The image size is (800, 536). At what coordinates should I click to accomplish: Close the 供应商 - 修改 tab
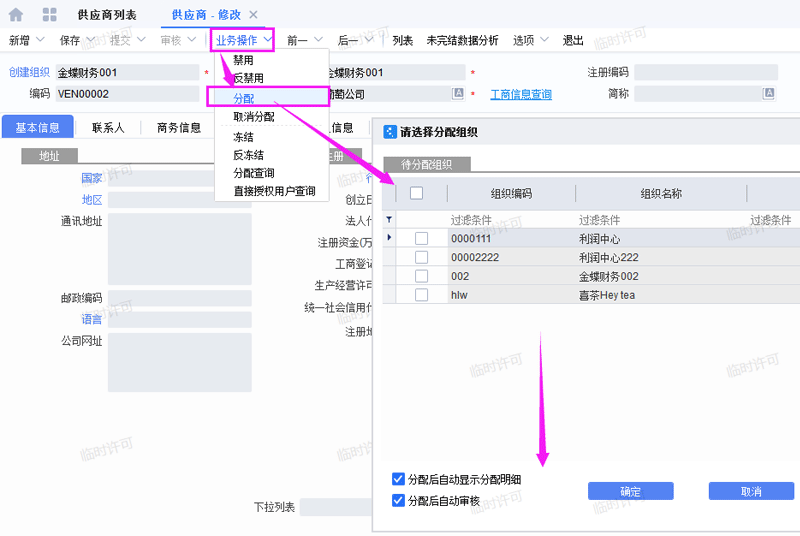point(253,15)
